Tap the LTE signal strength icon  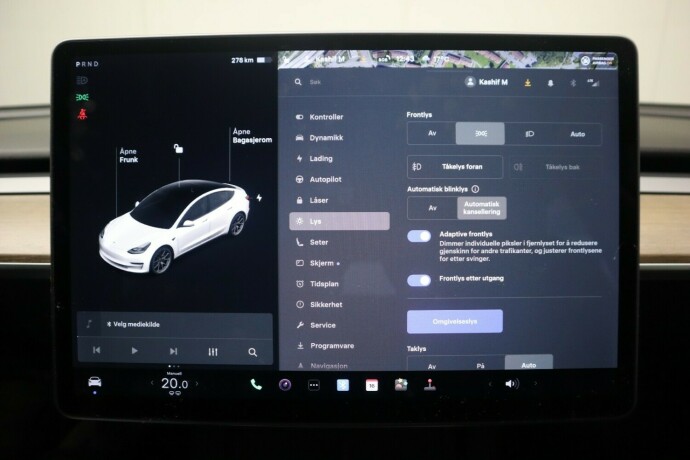click(x=594, y=83)
